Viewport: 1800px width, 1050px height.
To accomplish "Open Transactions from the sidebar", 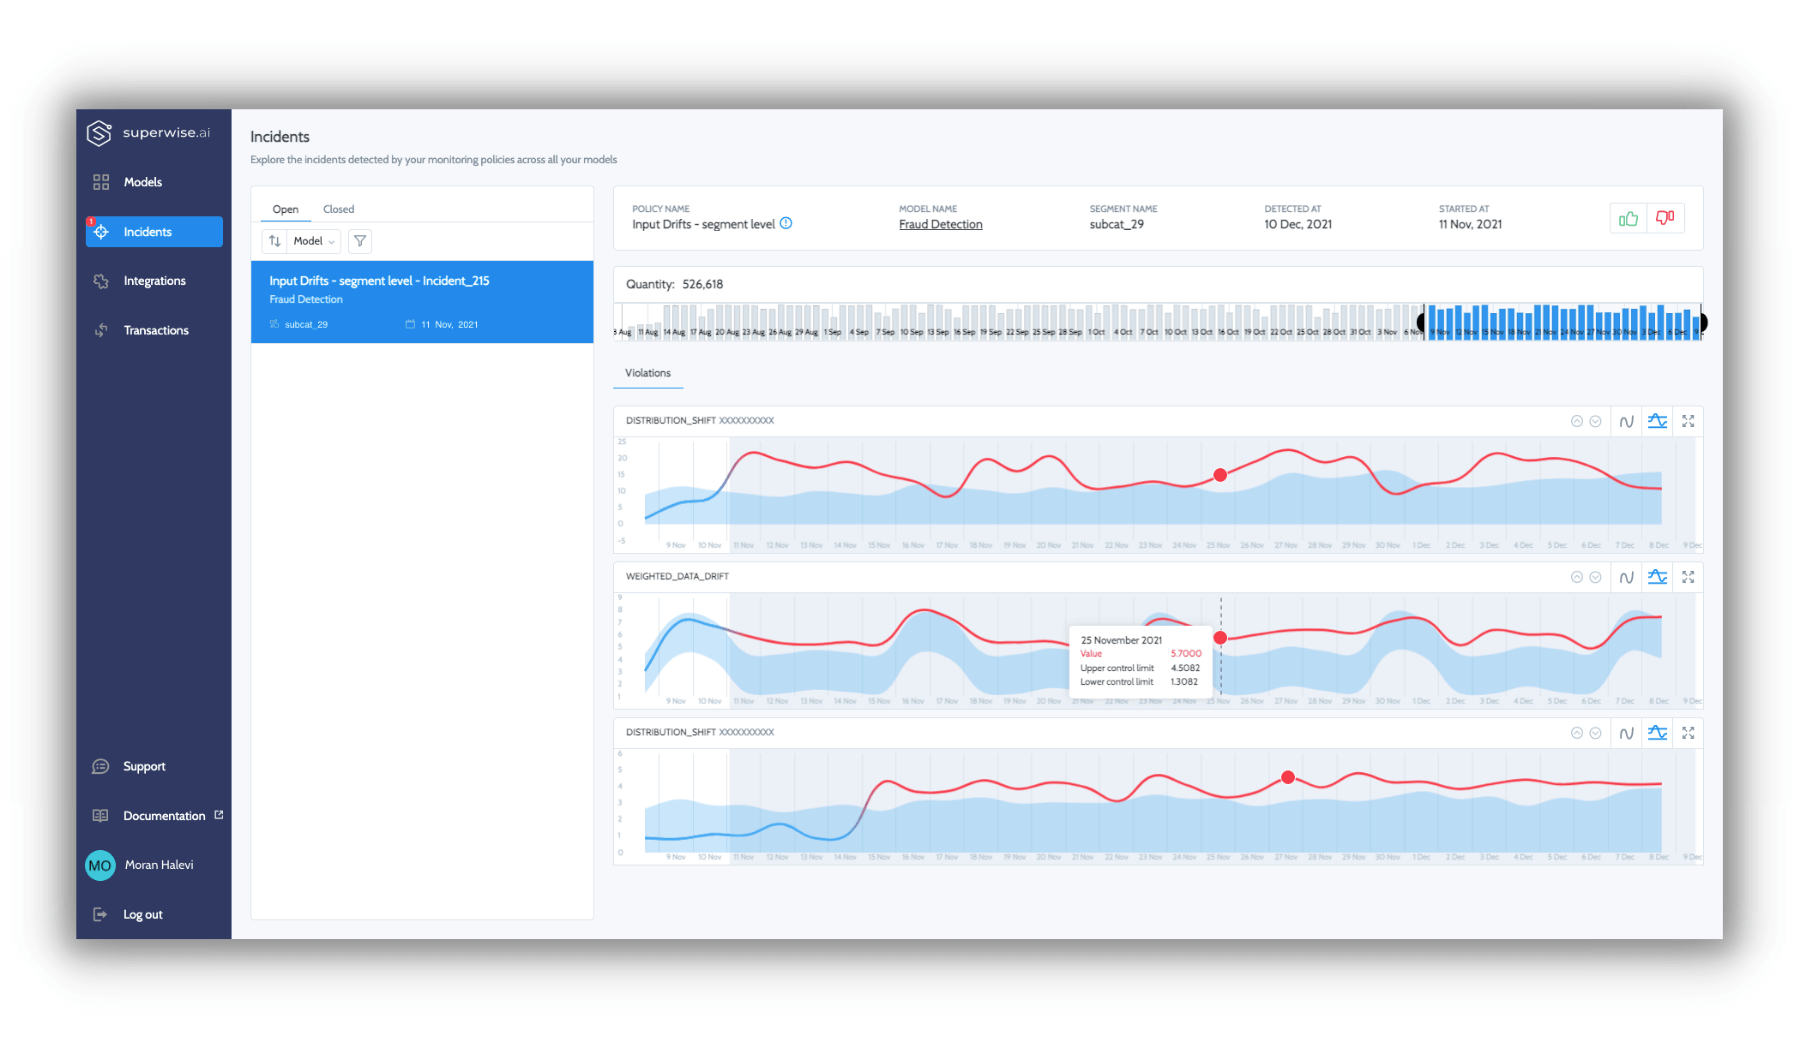I will coord(156,330).
